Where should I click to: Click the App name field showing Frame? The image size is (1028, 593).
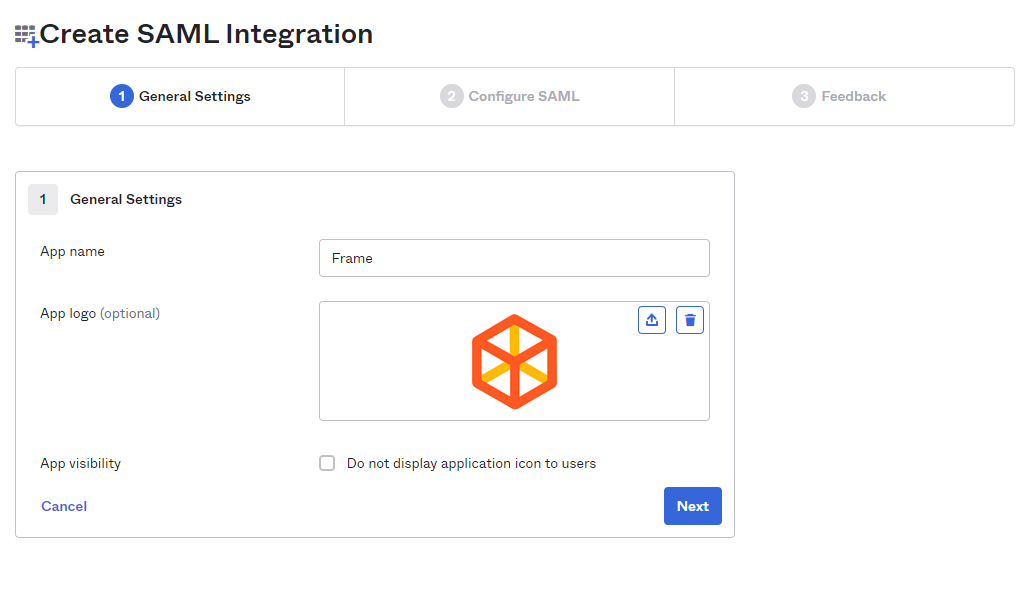[x=514, y=257]
